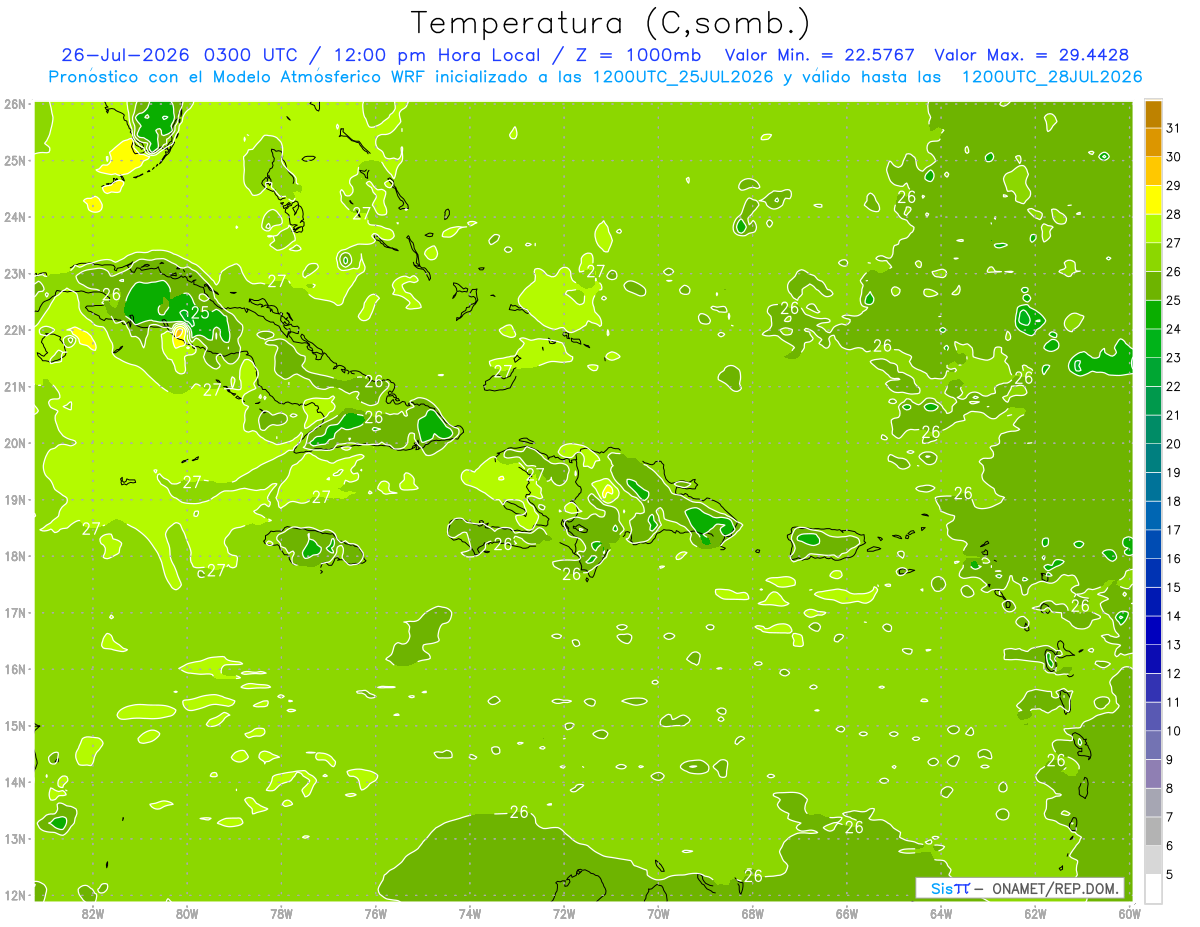Click the '12N' latitude axis label

click(x=14, y=895)
